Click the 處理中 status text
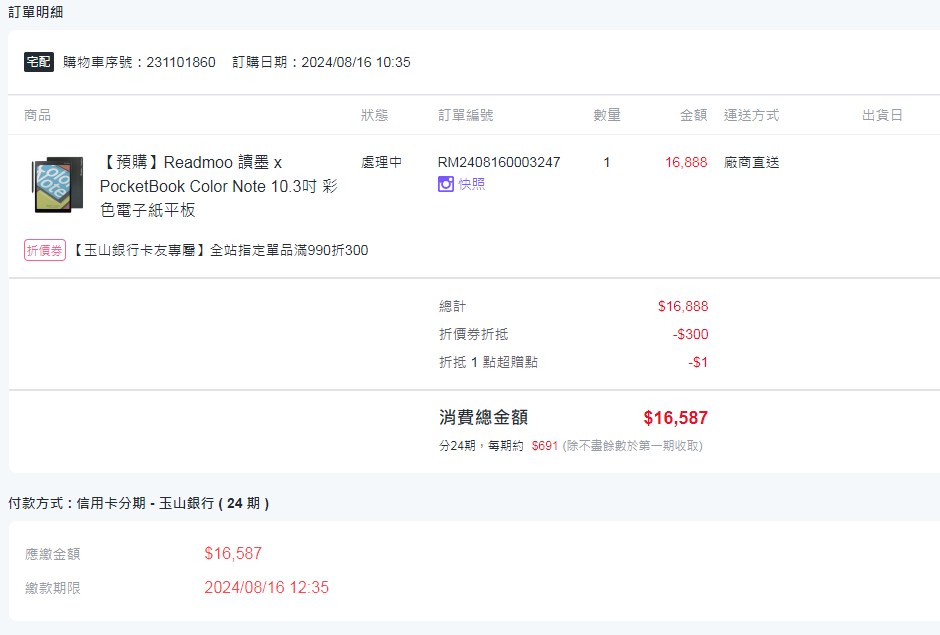 pos(381,162)
